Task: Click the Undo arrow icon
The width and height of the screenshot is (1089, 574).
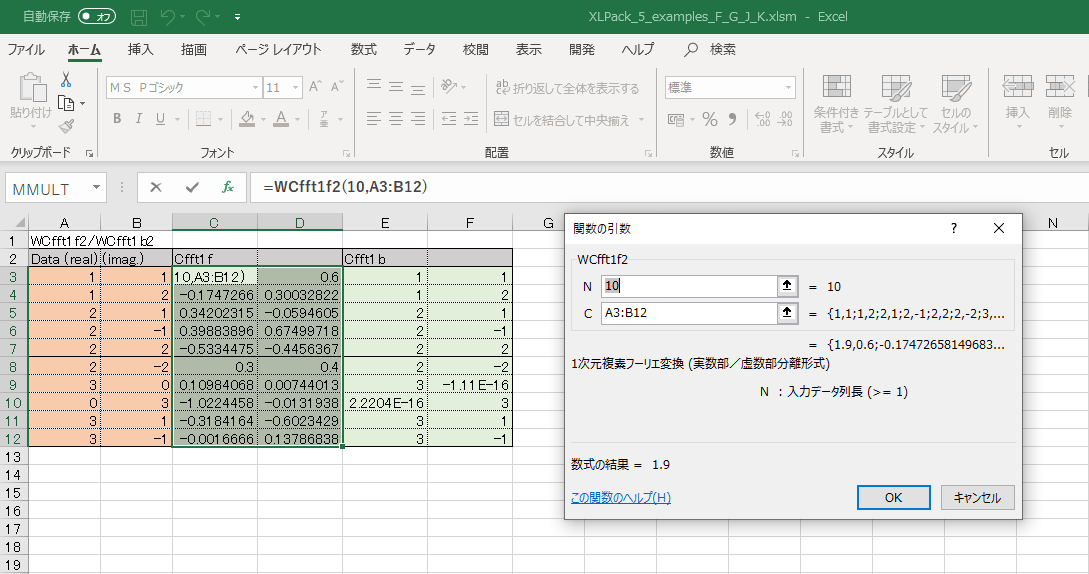Action: tap(167, 17)
